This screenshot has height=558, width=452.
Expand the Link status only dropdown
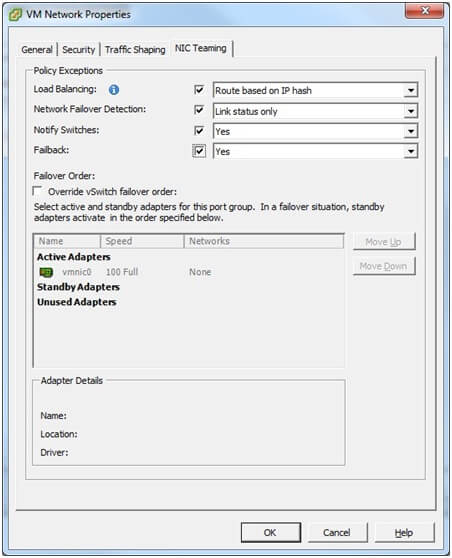click(315, 111)
